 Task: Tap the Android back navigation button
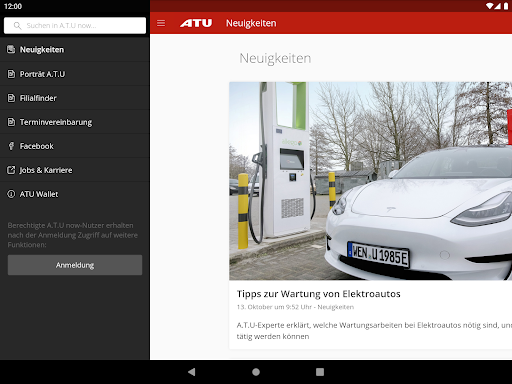click(192, 372)
